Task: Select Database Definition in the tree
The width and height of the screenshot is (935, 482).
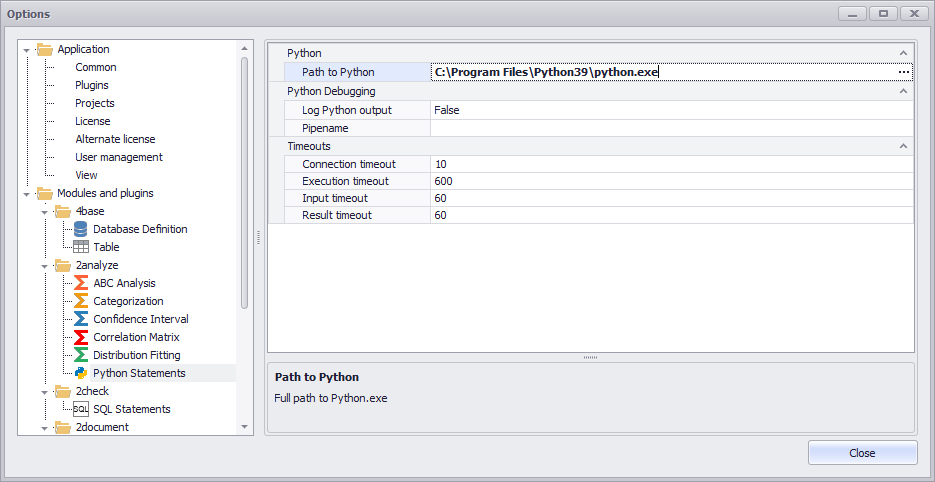Action: point(140,229)
